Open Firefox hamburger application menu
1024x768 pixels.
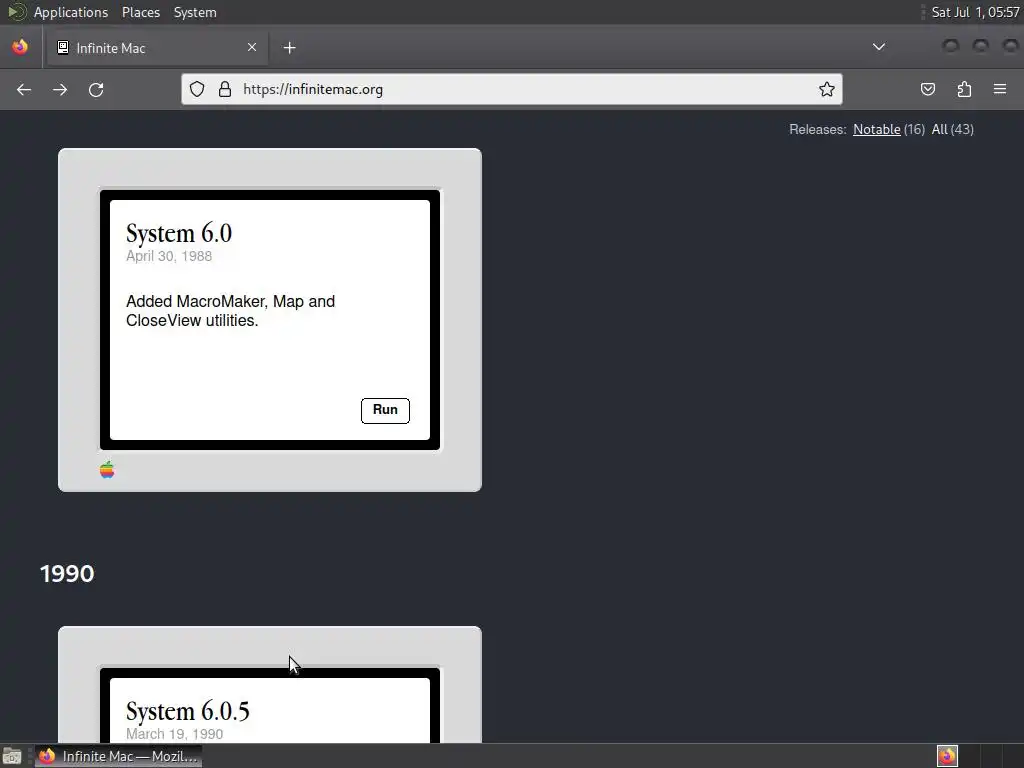[x=1000, y=89]
